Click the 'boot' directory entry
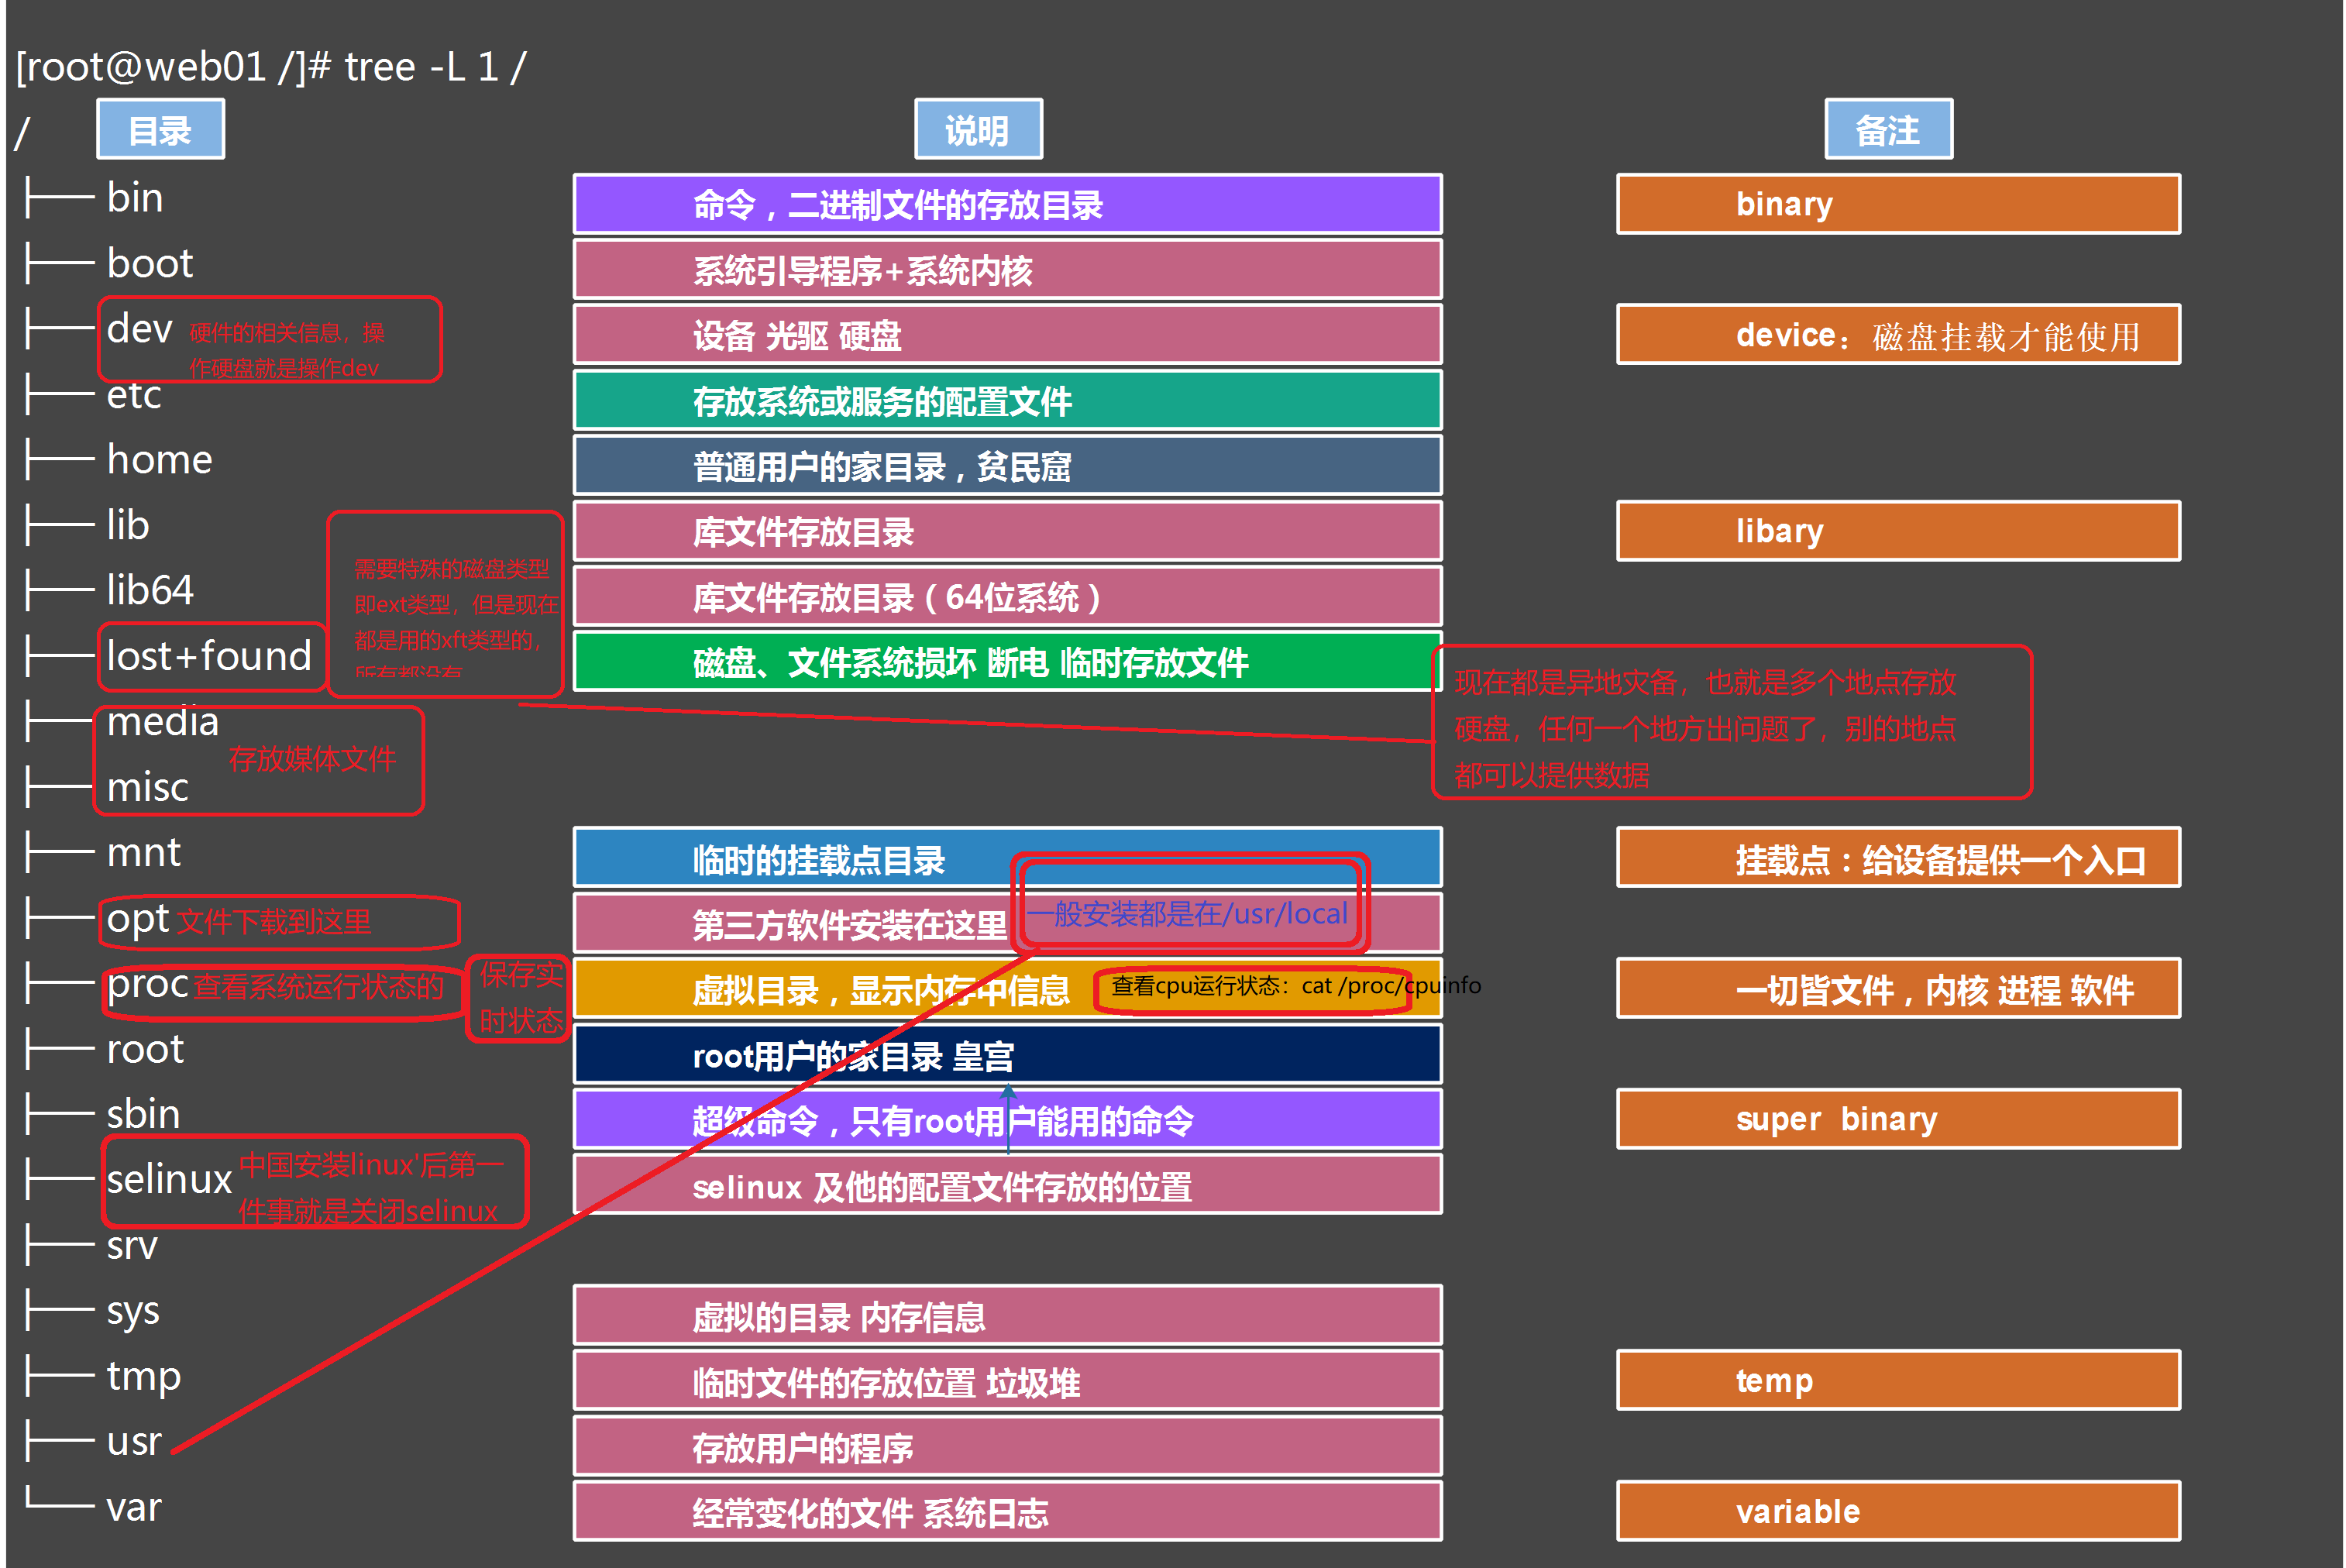Image resolution: width=2346 pixels, height=1568 pixels. tap(150, 264)
